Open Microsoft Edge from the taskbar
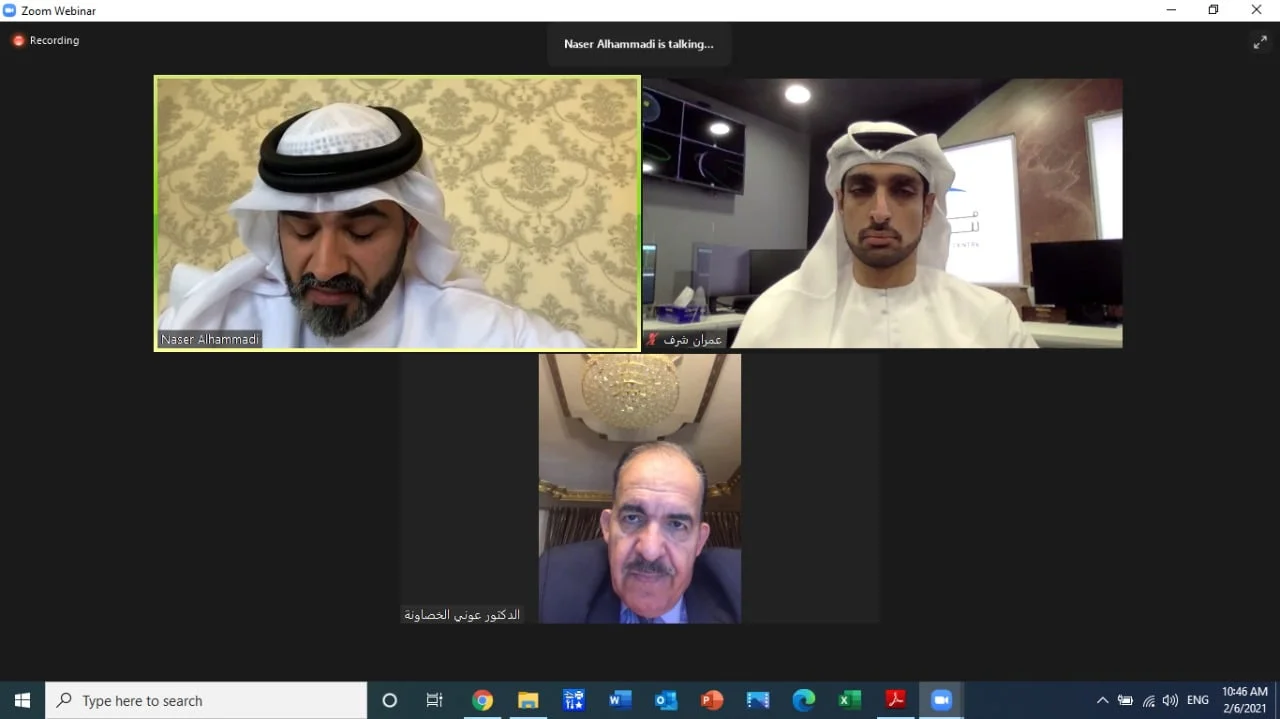Viewport: 1280px width, 719px height. tap(804, 700)
